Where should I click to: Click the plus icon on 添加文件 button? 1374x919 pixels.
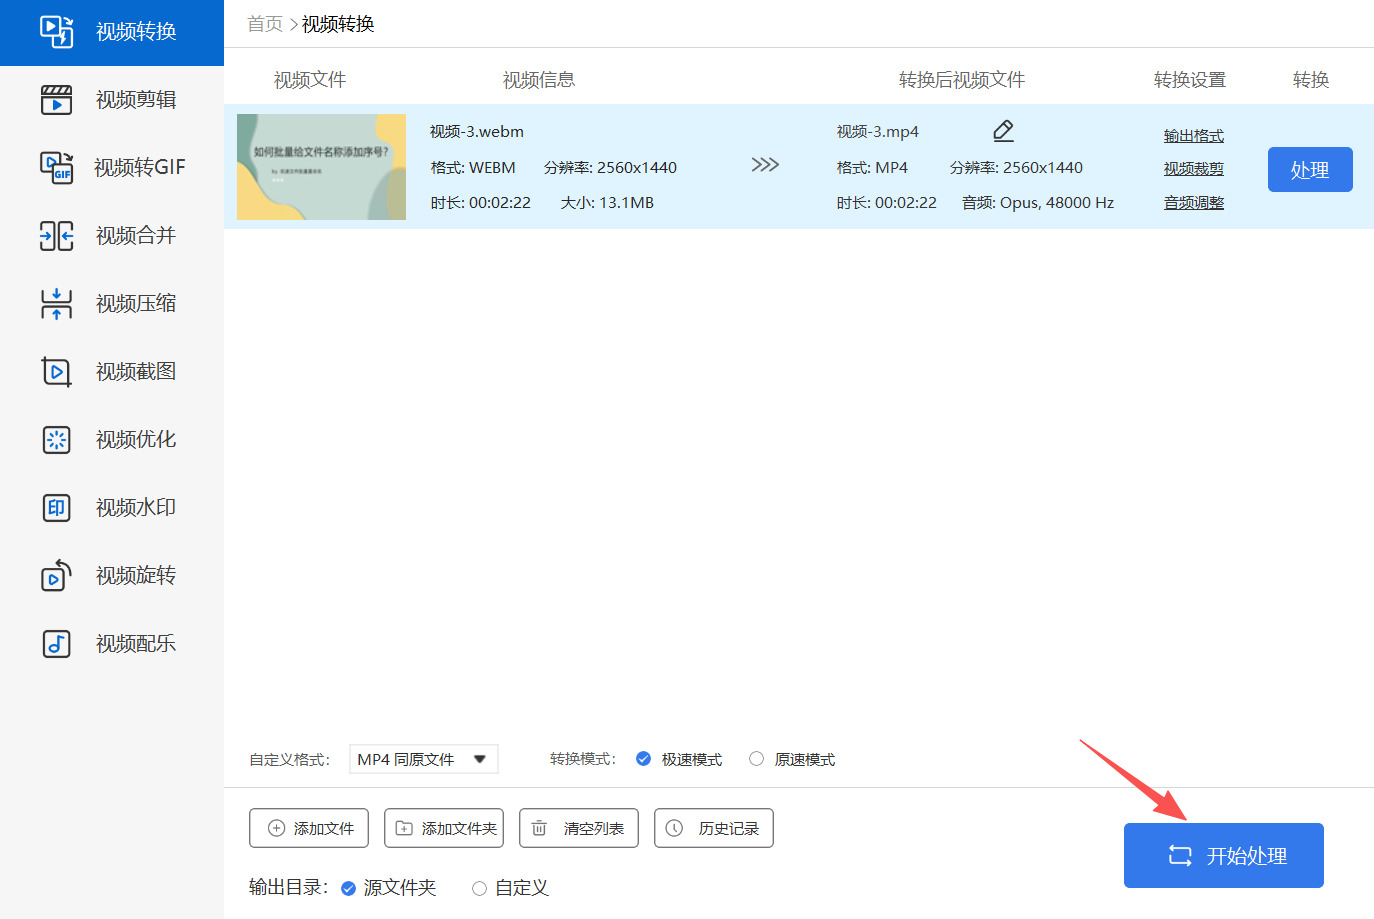(x=277, y=828)
